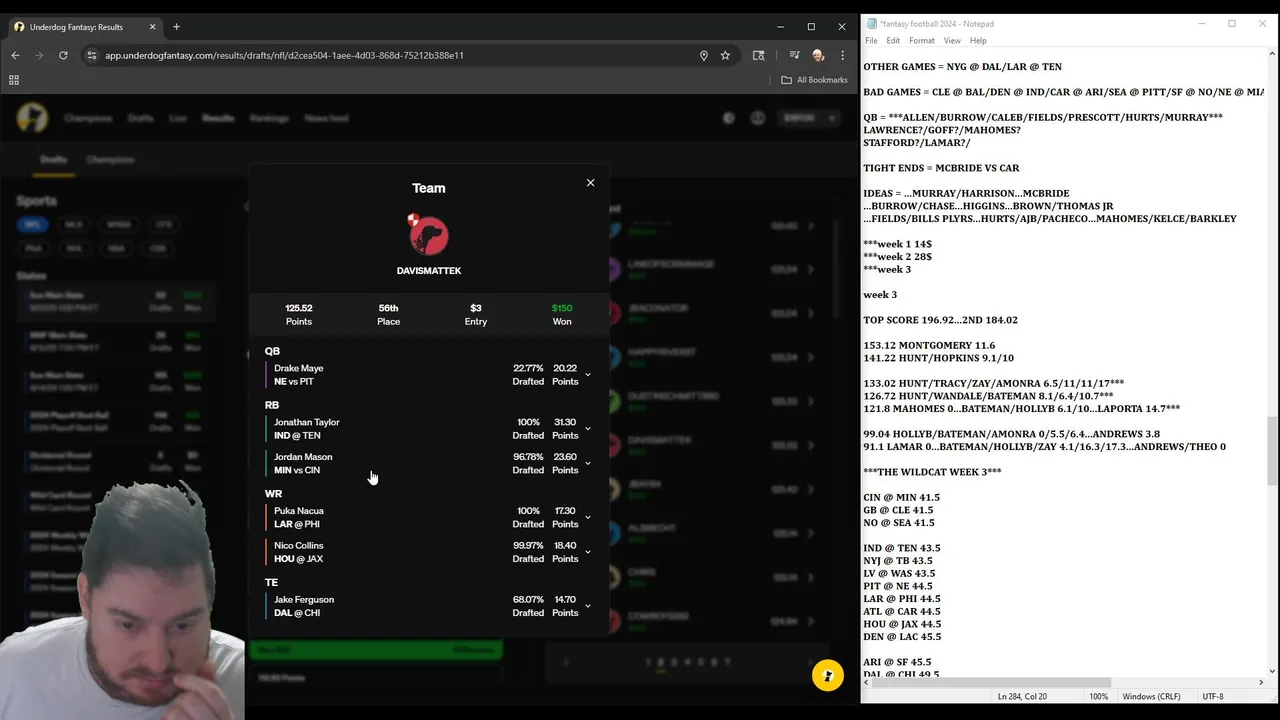Viewport: 1280px width, 720px height.
Task: Bookmark this page with the star icon
Action: click(x=725, y=55)
